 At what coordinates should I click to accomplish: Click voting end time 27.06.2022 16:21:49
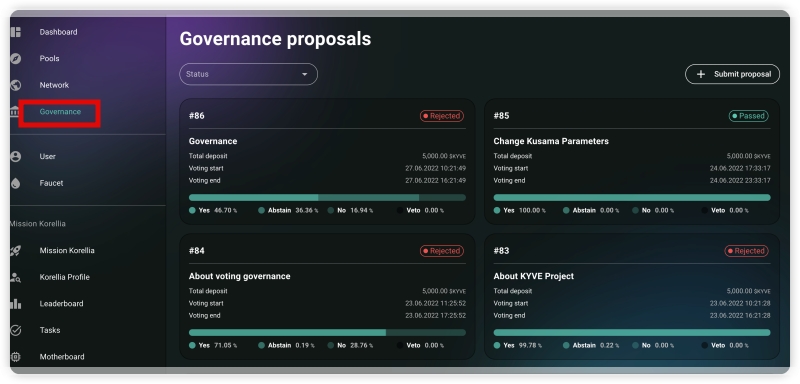click(436, 181)
